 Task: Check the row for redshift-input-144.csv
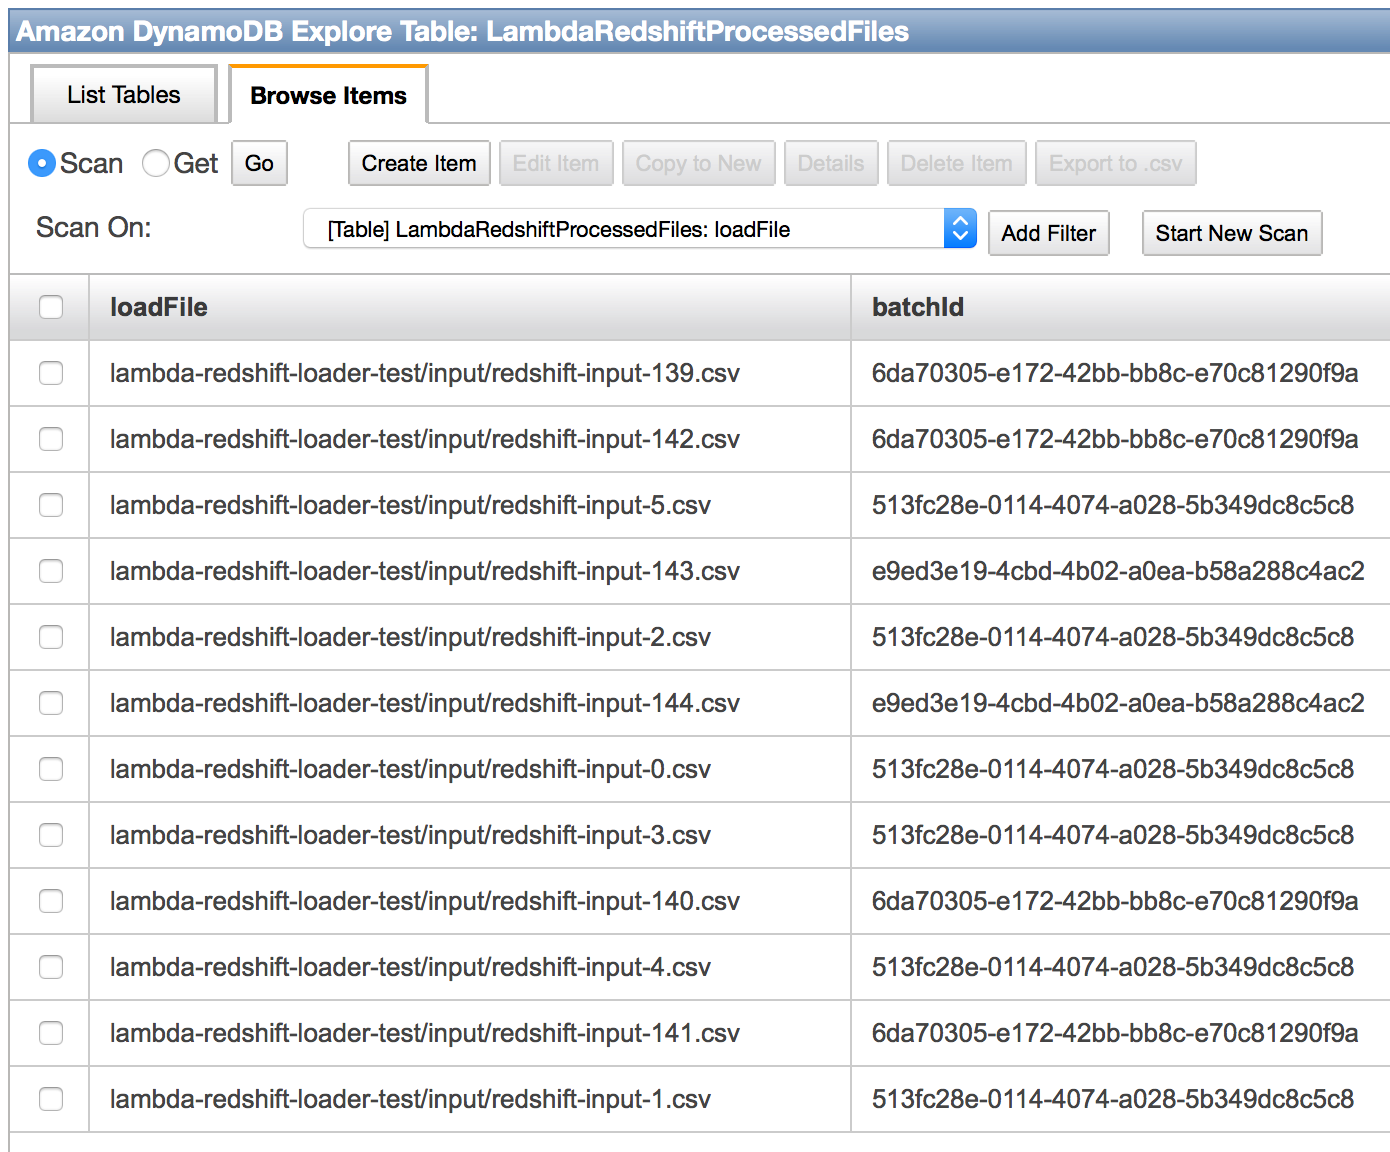51,703
